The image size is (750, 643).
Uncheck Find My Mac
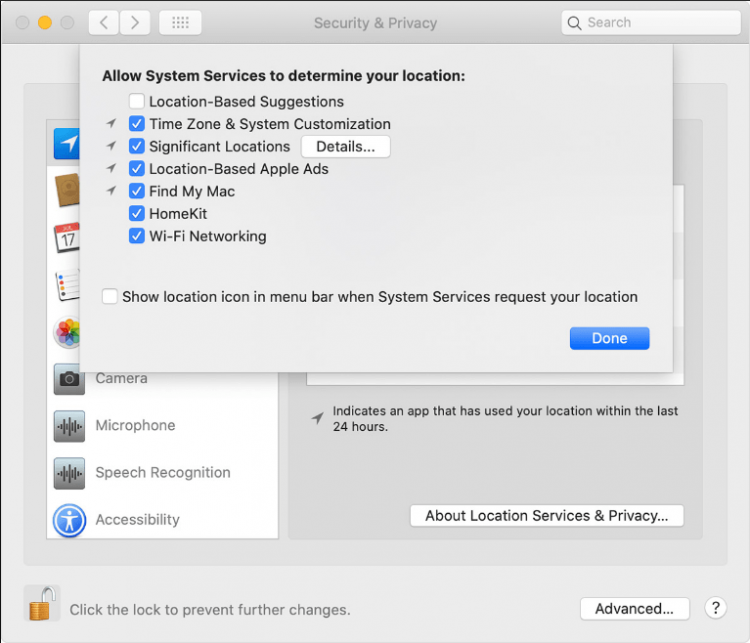pos(137,191)
